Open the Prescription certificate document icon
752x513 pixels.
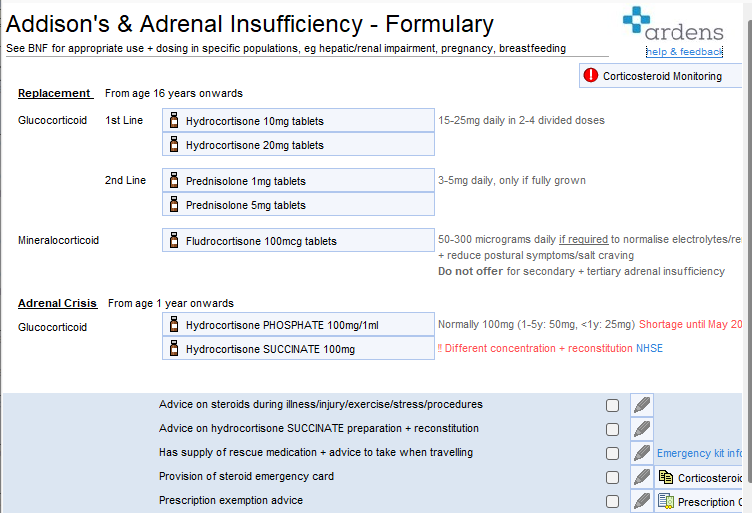point(666,501)
